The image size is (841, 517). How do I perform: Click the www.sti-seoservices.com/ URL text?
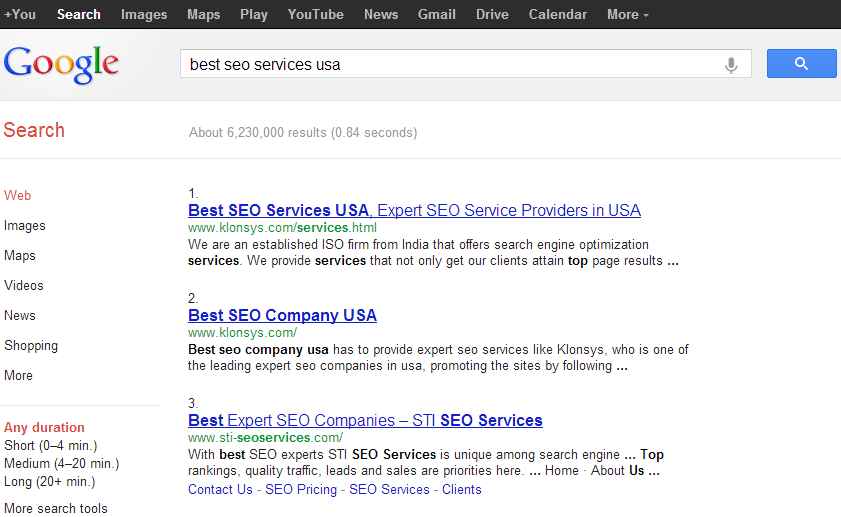pyautogui.click(x=265, y=438)
